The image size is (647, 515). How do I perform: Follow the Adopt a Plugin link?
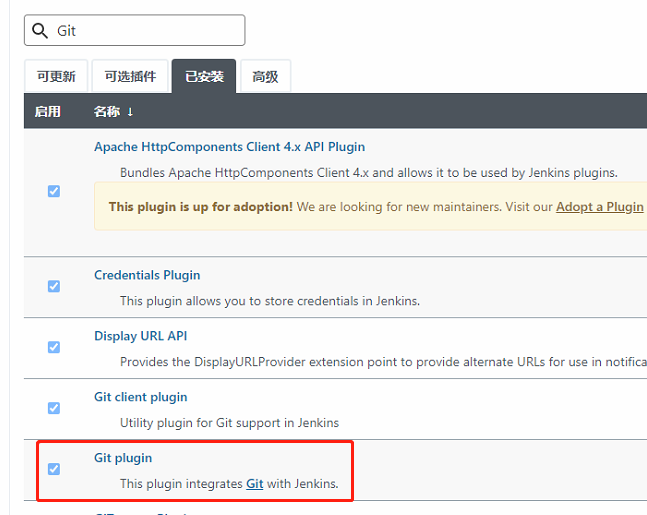coord(600,207)
